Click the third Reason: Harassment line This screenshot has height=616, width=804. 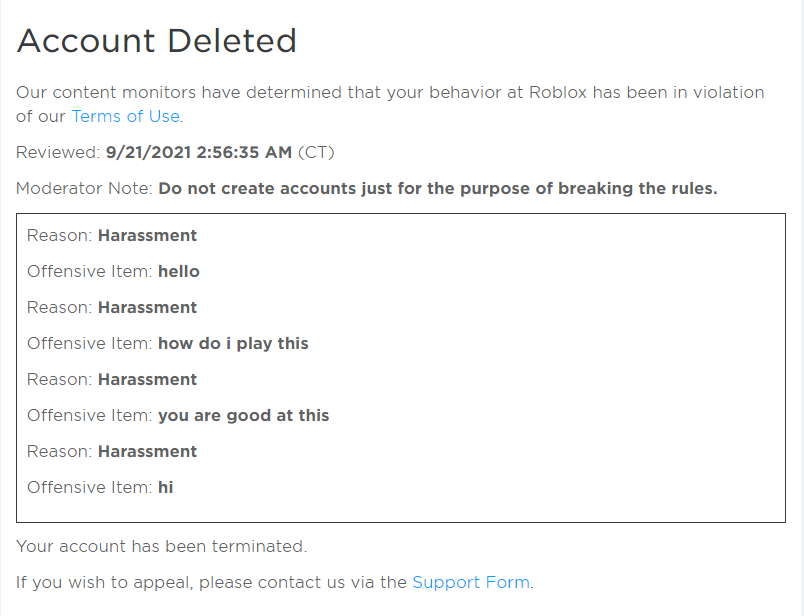[112, 380]
